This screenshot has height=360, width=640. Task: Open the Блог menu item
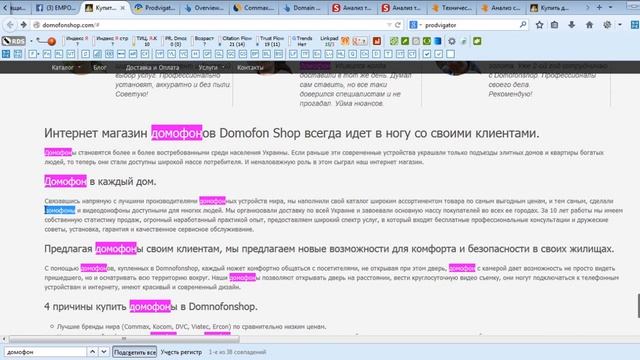pyautogui.click(x=100, y=67)
